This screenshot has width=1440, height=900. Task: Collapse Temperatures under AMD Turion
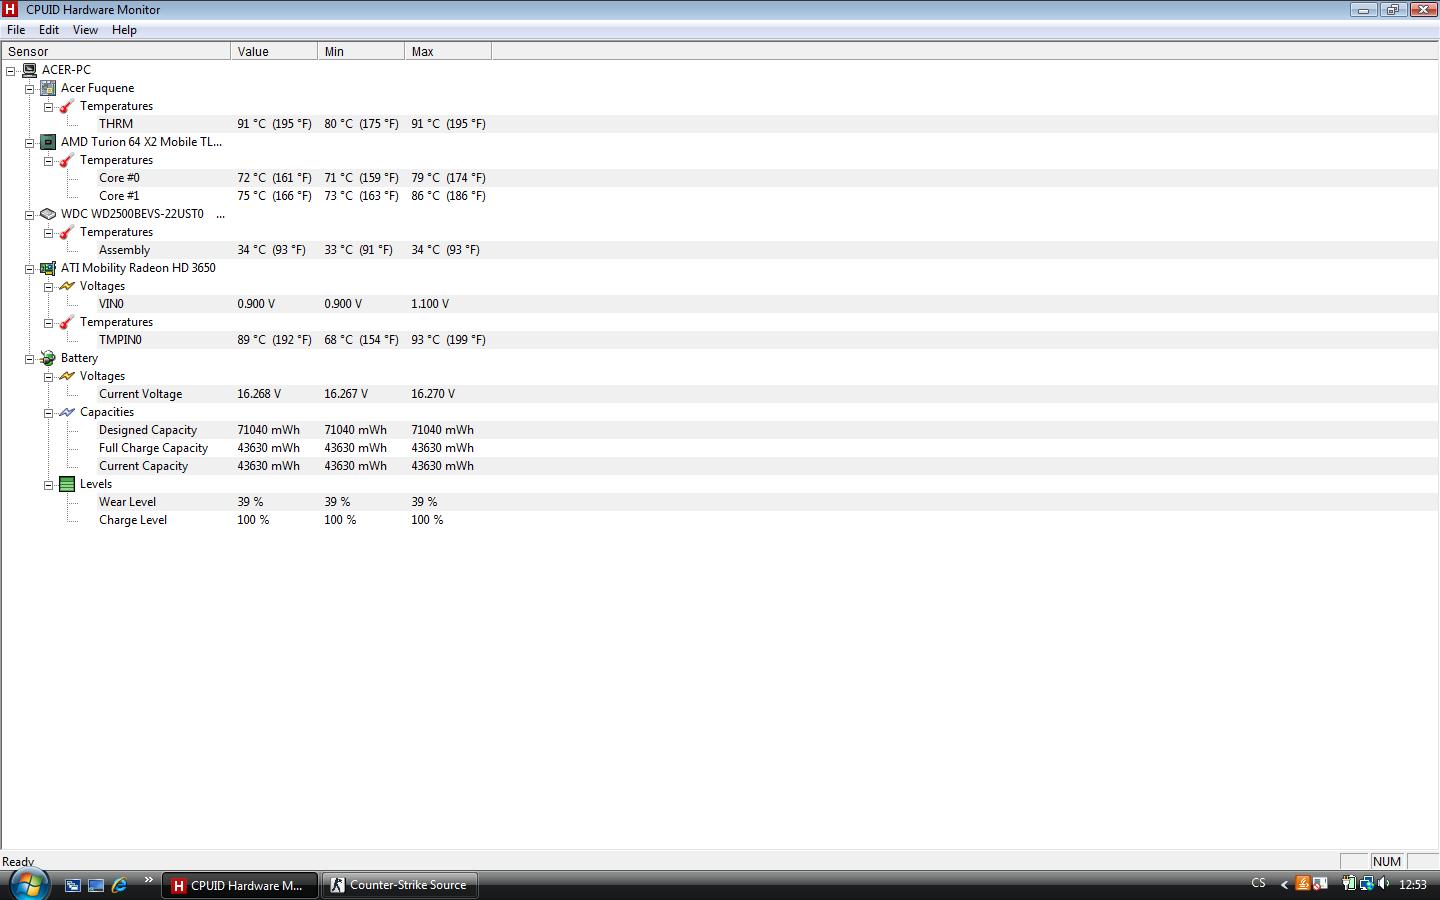point(49,161)
